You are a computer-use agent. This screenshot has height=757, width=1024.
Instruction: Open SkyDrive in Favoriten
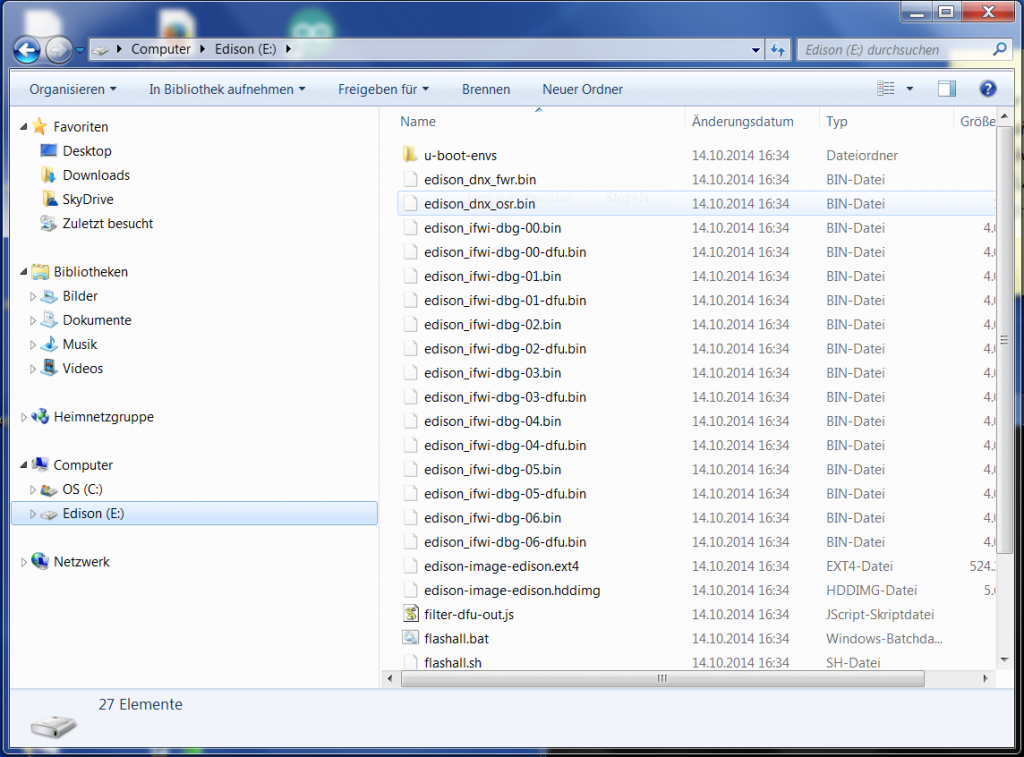click(x=88, y=199)
